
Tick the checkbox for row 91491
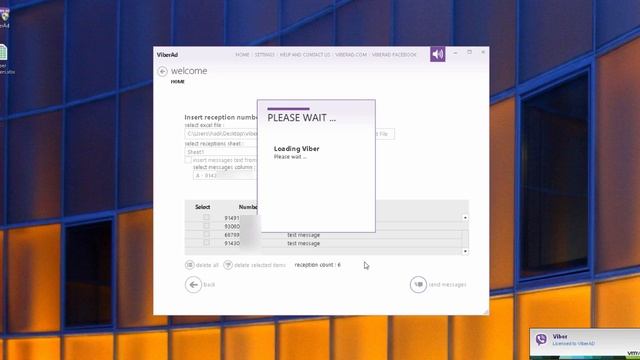[x=206, y=218]
